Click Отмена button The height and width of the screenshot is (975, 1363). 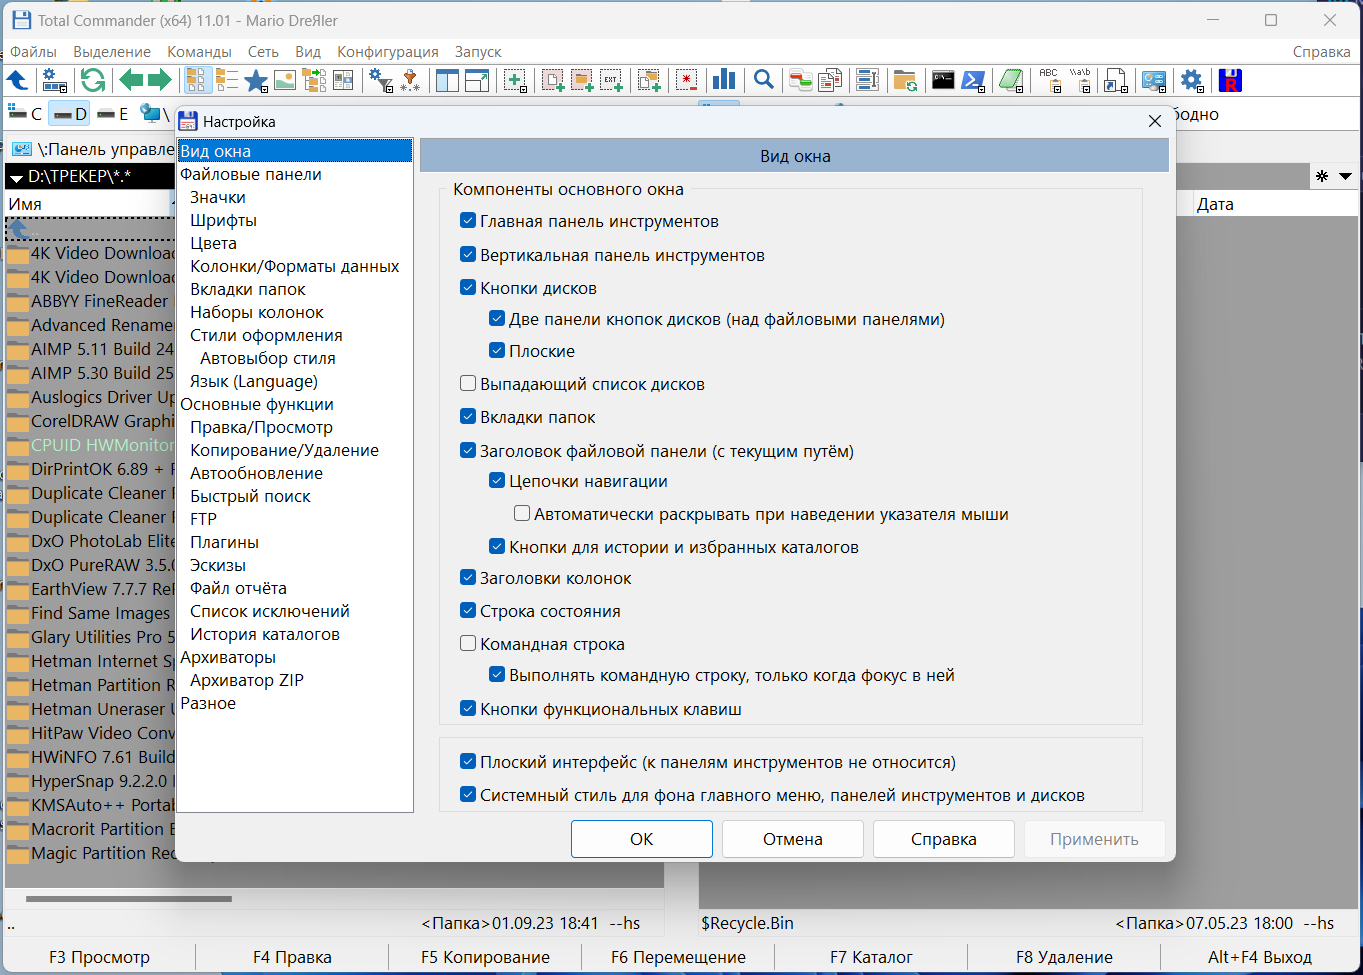pos(793,839)
